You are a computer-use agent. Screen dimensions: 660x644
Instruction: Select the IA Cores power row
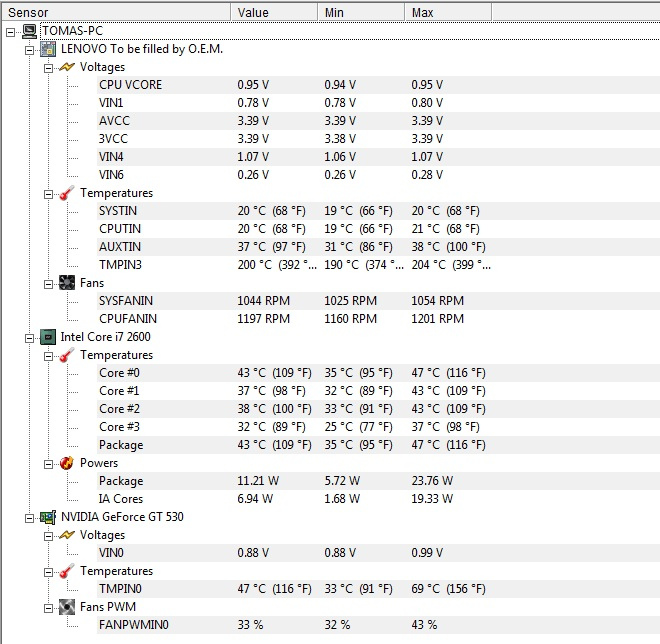378,499
